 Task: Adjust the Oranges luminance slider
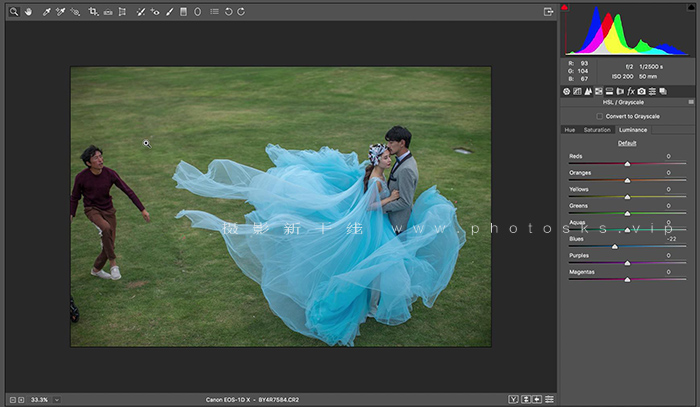627,180
